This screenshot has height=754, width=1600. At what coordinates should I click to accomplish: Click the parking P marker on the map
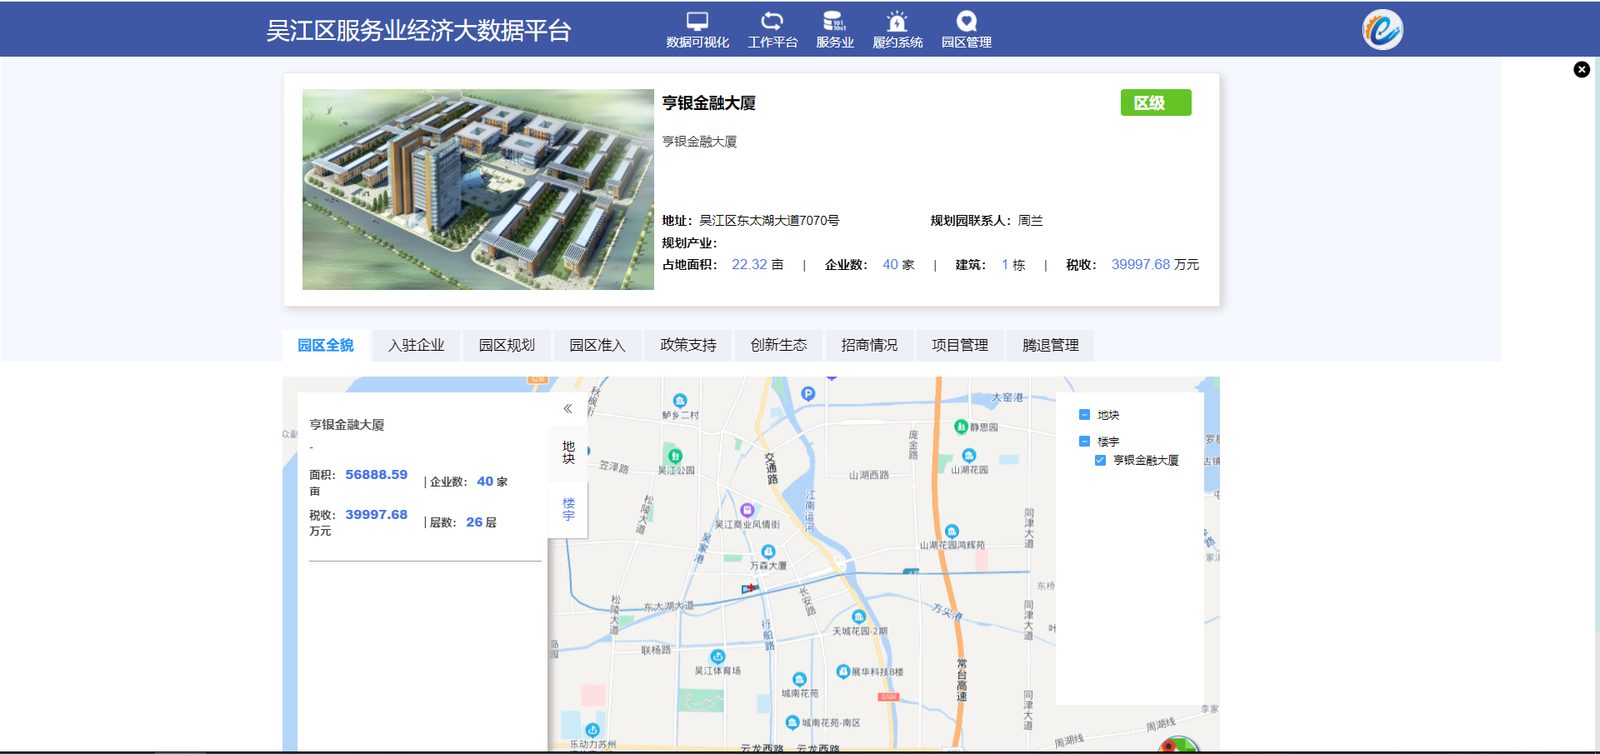(808, 394)
